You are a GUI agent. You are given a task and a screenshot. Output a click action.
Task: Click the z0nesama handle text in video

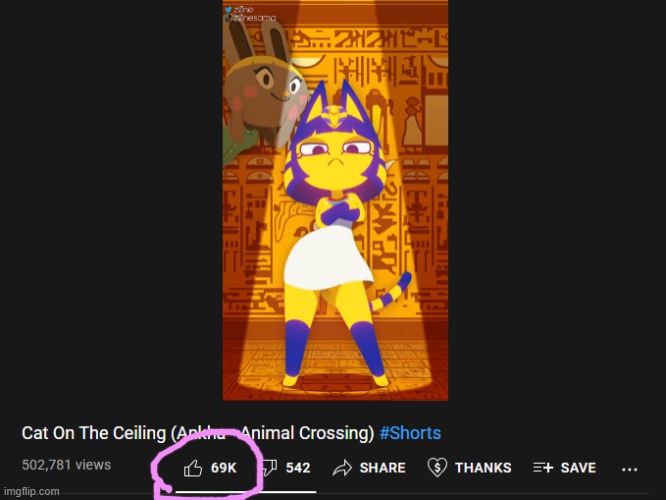click(254, 18)
